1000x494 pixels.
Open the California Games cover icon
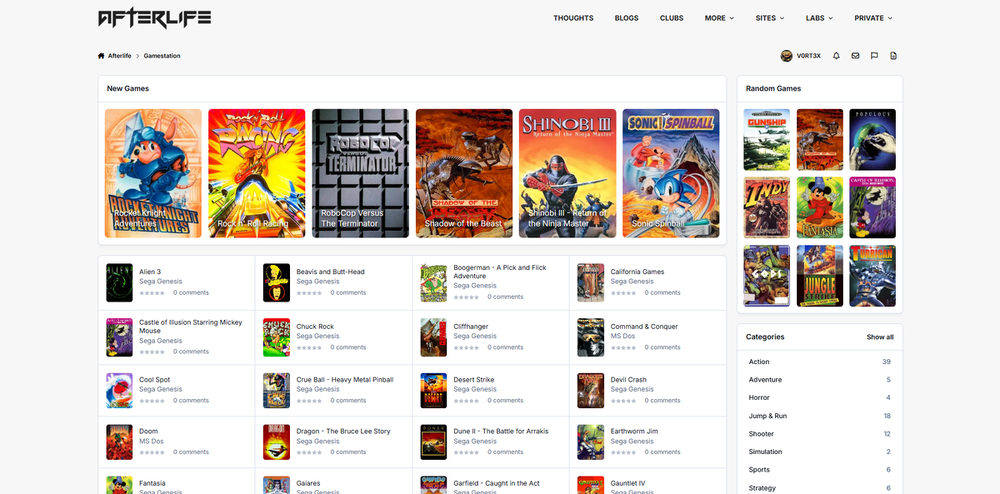pyautogui.click(x=591, y=282)
